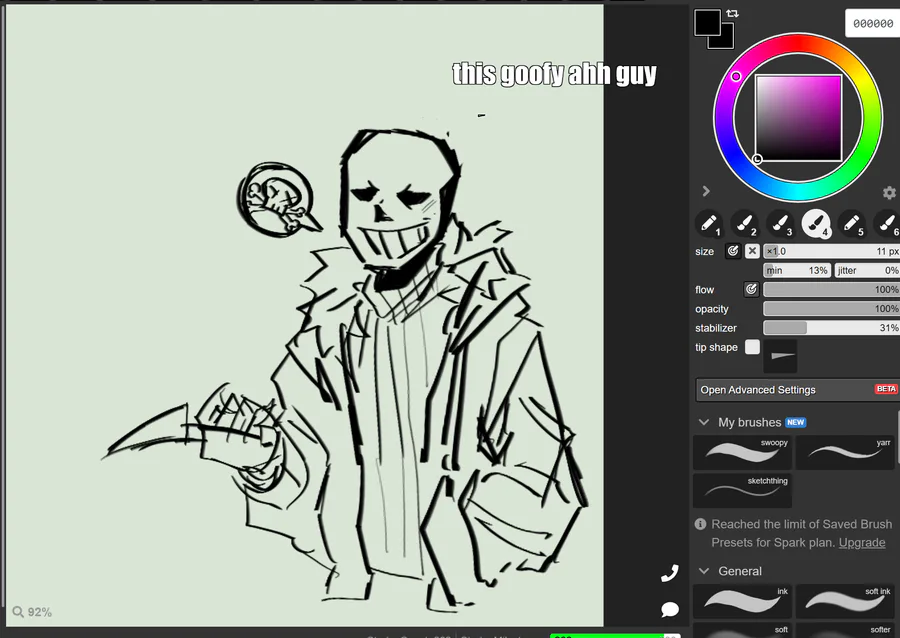Select brush slot 5 pencil tool
The image size is (900, 638).
click(x=851, y=223)
